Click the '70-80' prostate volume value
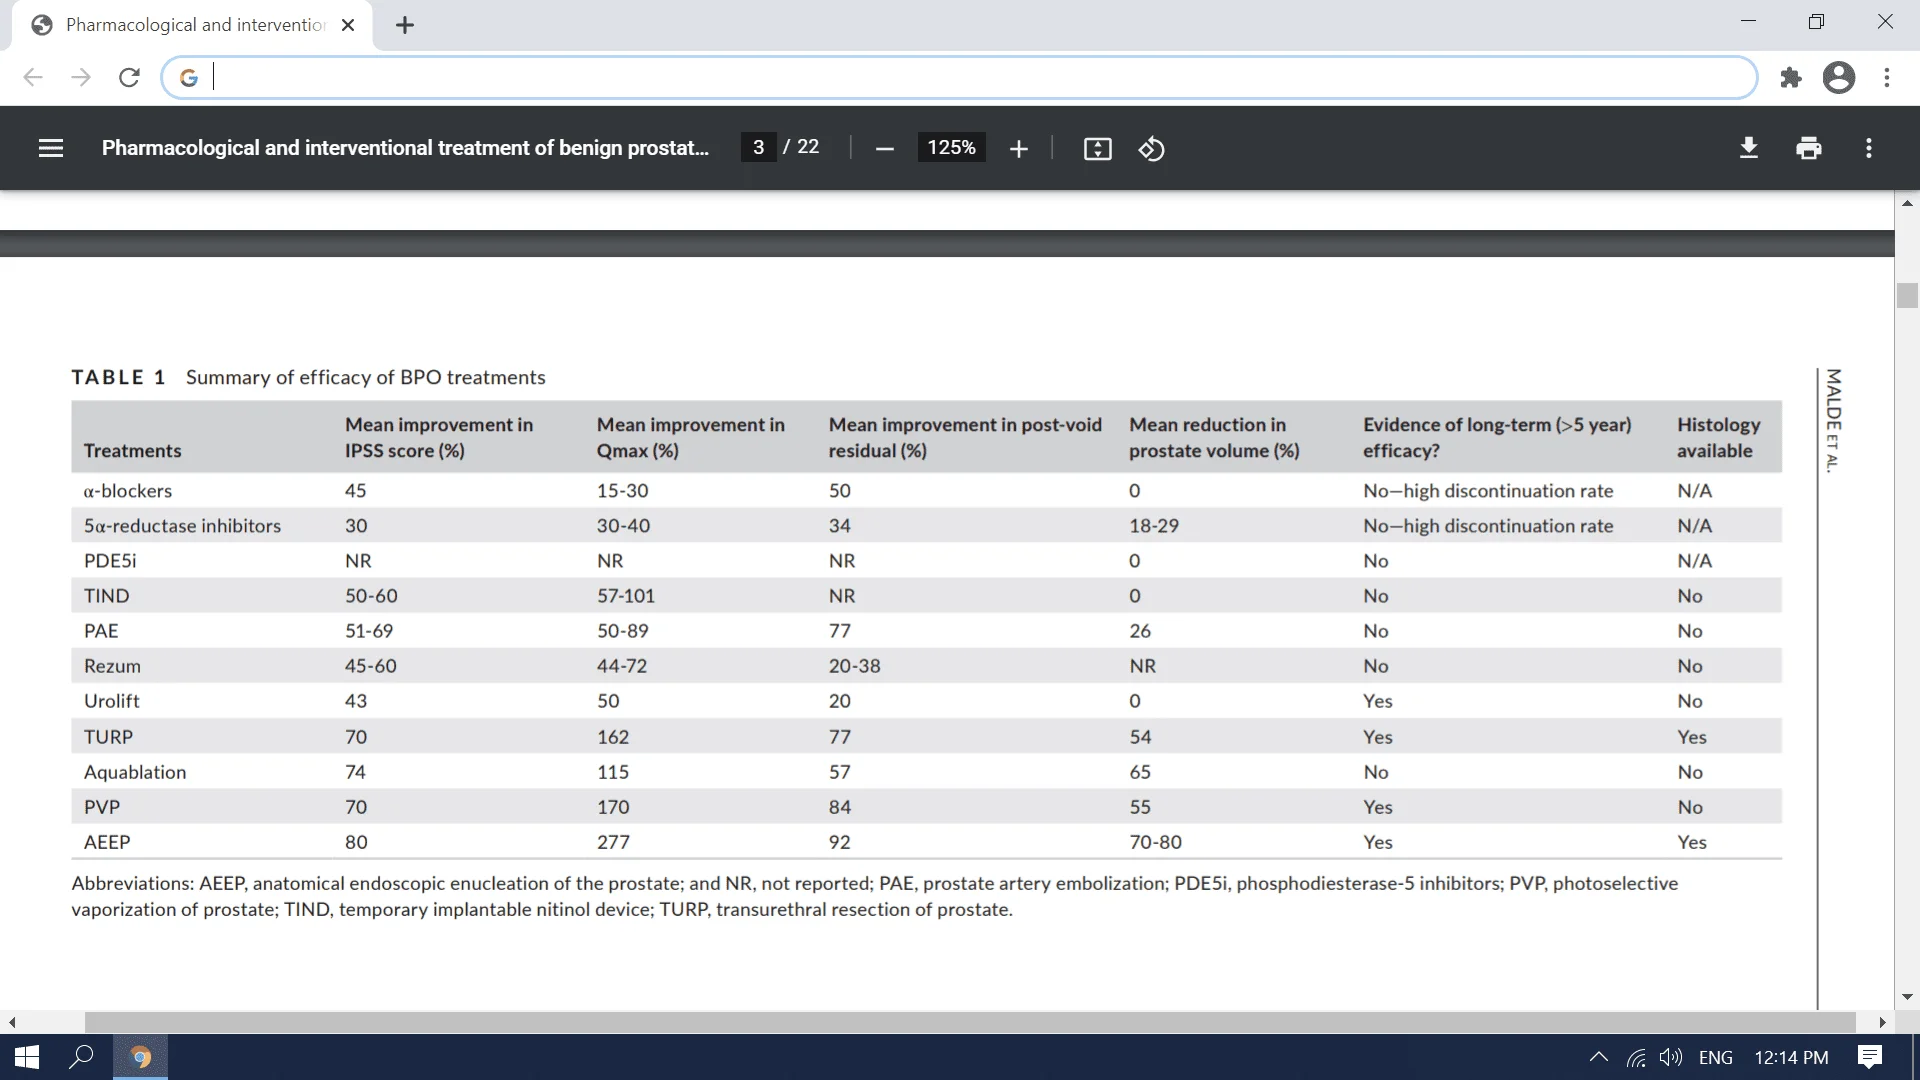 click(x=1155, y=842)
